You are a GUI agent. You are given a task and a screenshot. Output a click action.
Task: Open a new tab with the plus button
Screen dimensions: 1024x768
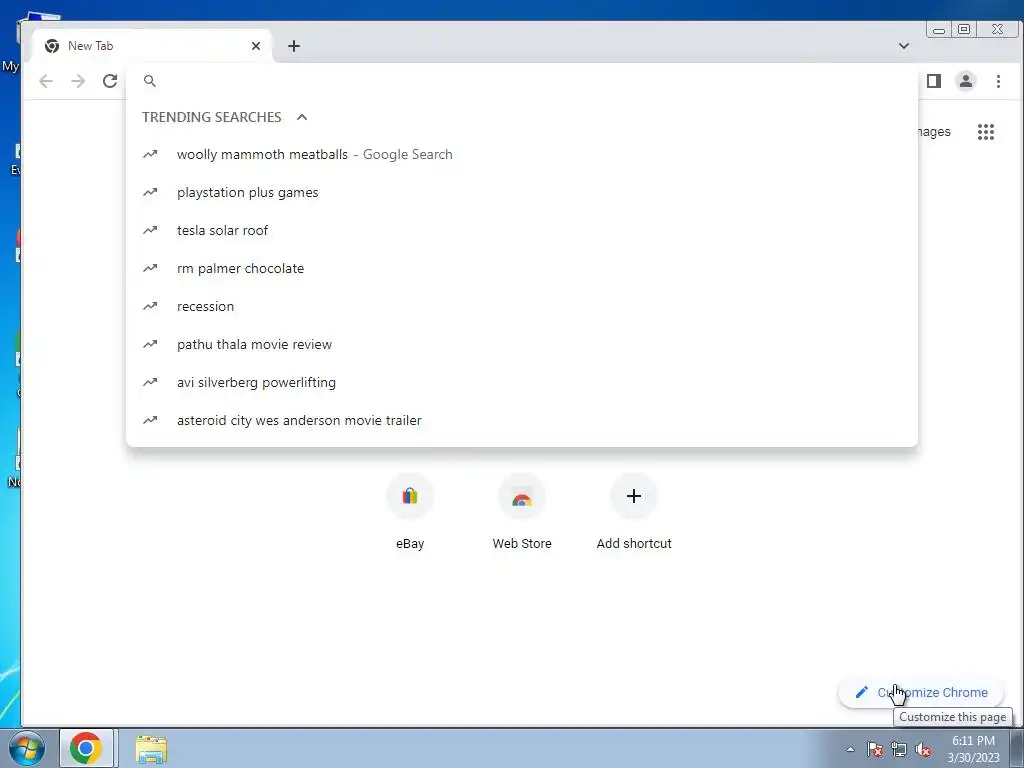click(x=294, y=46)
